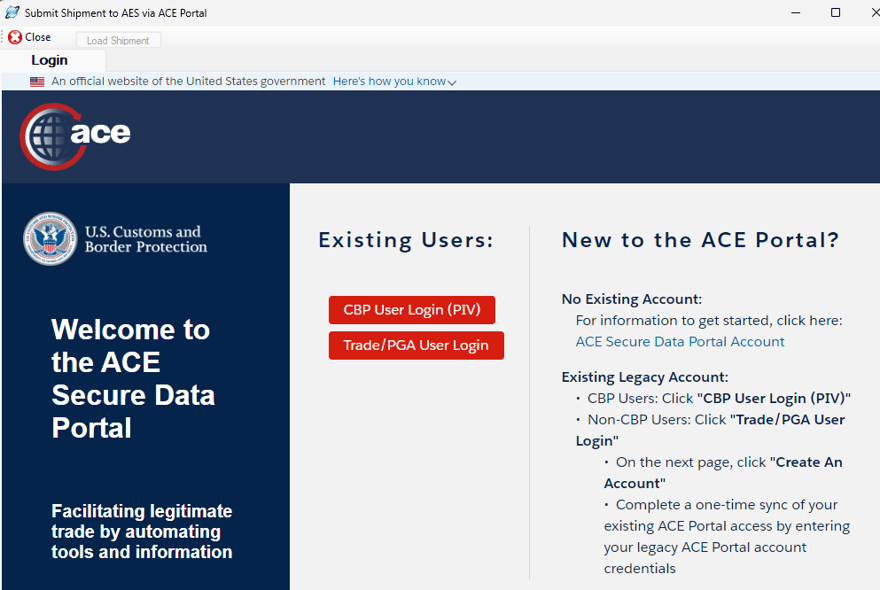The width and height of the screenshot is (880, 590).
Task: Expand the "Here's how you know" section
Action: coord(394,82)
